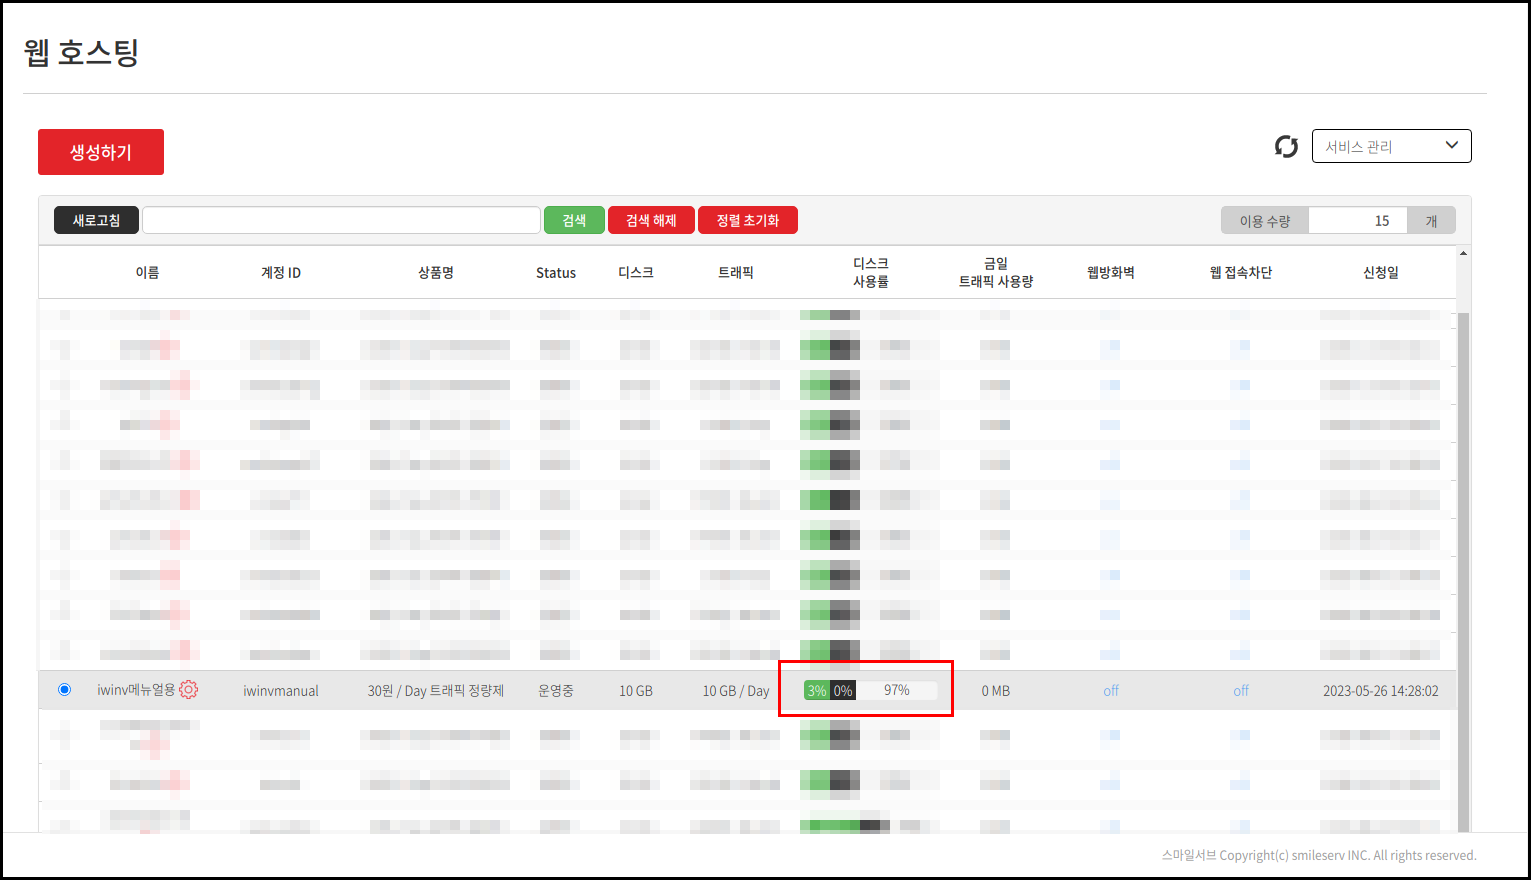1531x880 pixels.
Task: Click the 30원 / Day 트래픽 정량제 cell
Action: pyautogui.click(x=436, y=691)
